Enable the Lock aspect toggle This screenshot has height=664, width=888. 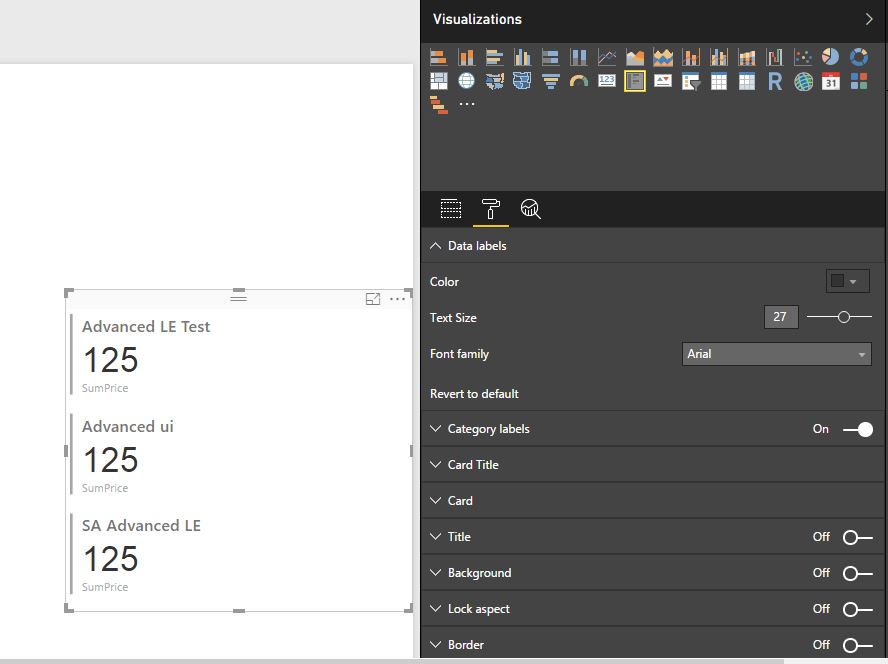coord(858,609)
